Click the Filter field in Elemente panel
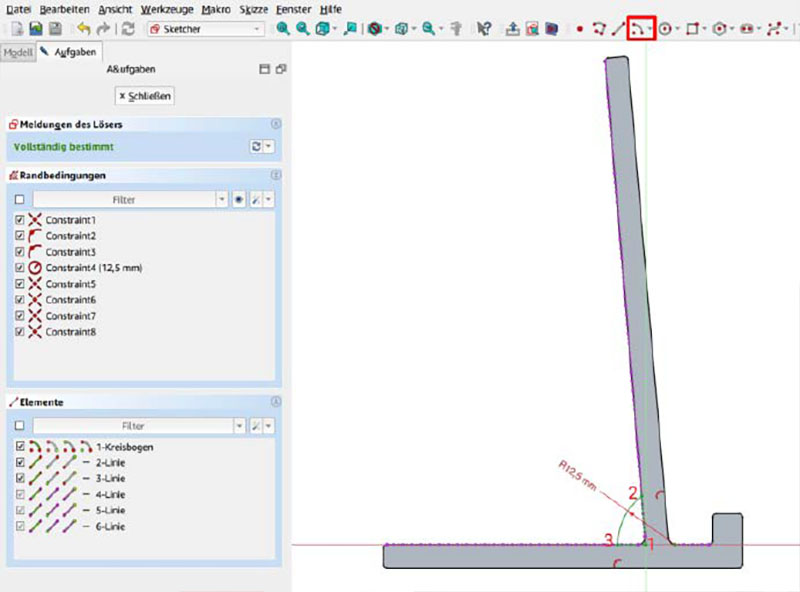 [132, 425]
